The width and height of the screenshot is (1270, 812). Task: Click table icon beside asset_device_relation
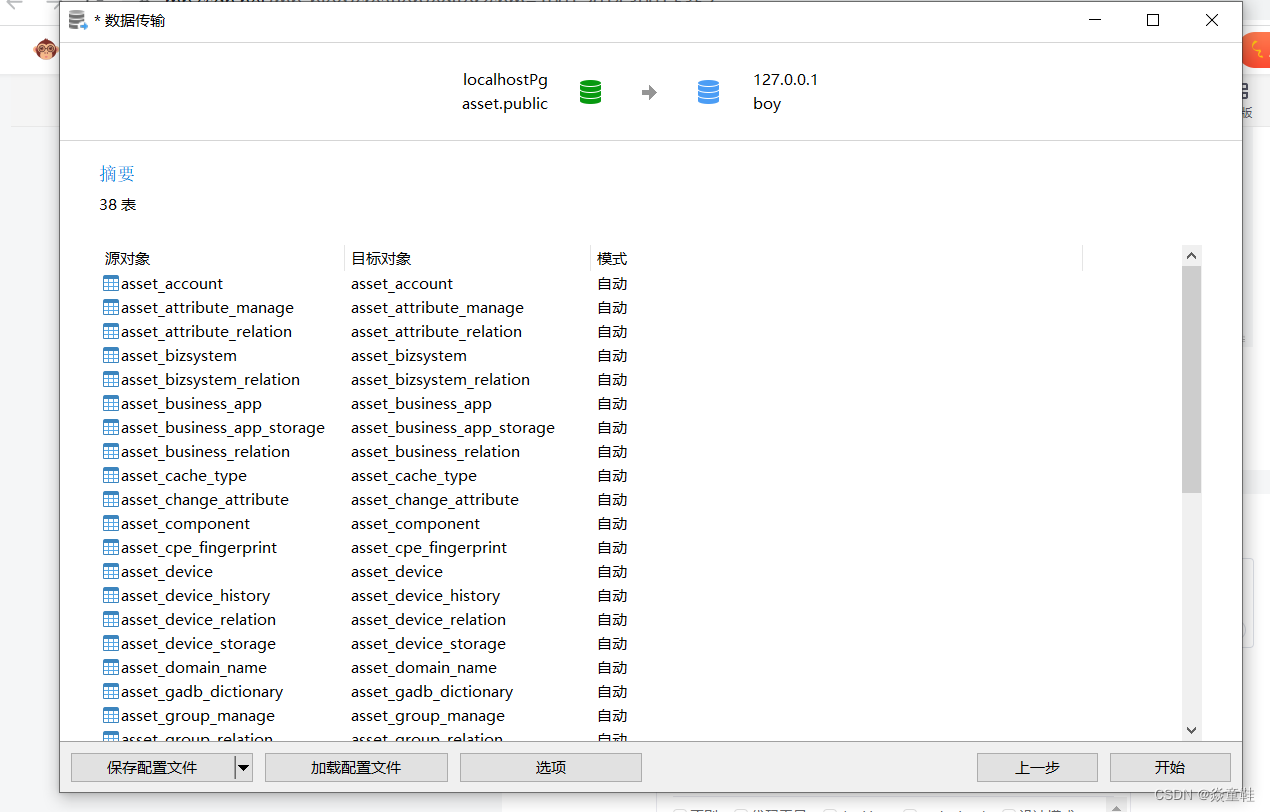[x=111, y=620]
